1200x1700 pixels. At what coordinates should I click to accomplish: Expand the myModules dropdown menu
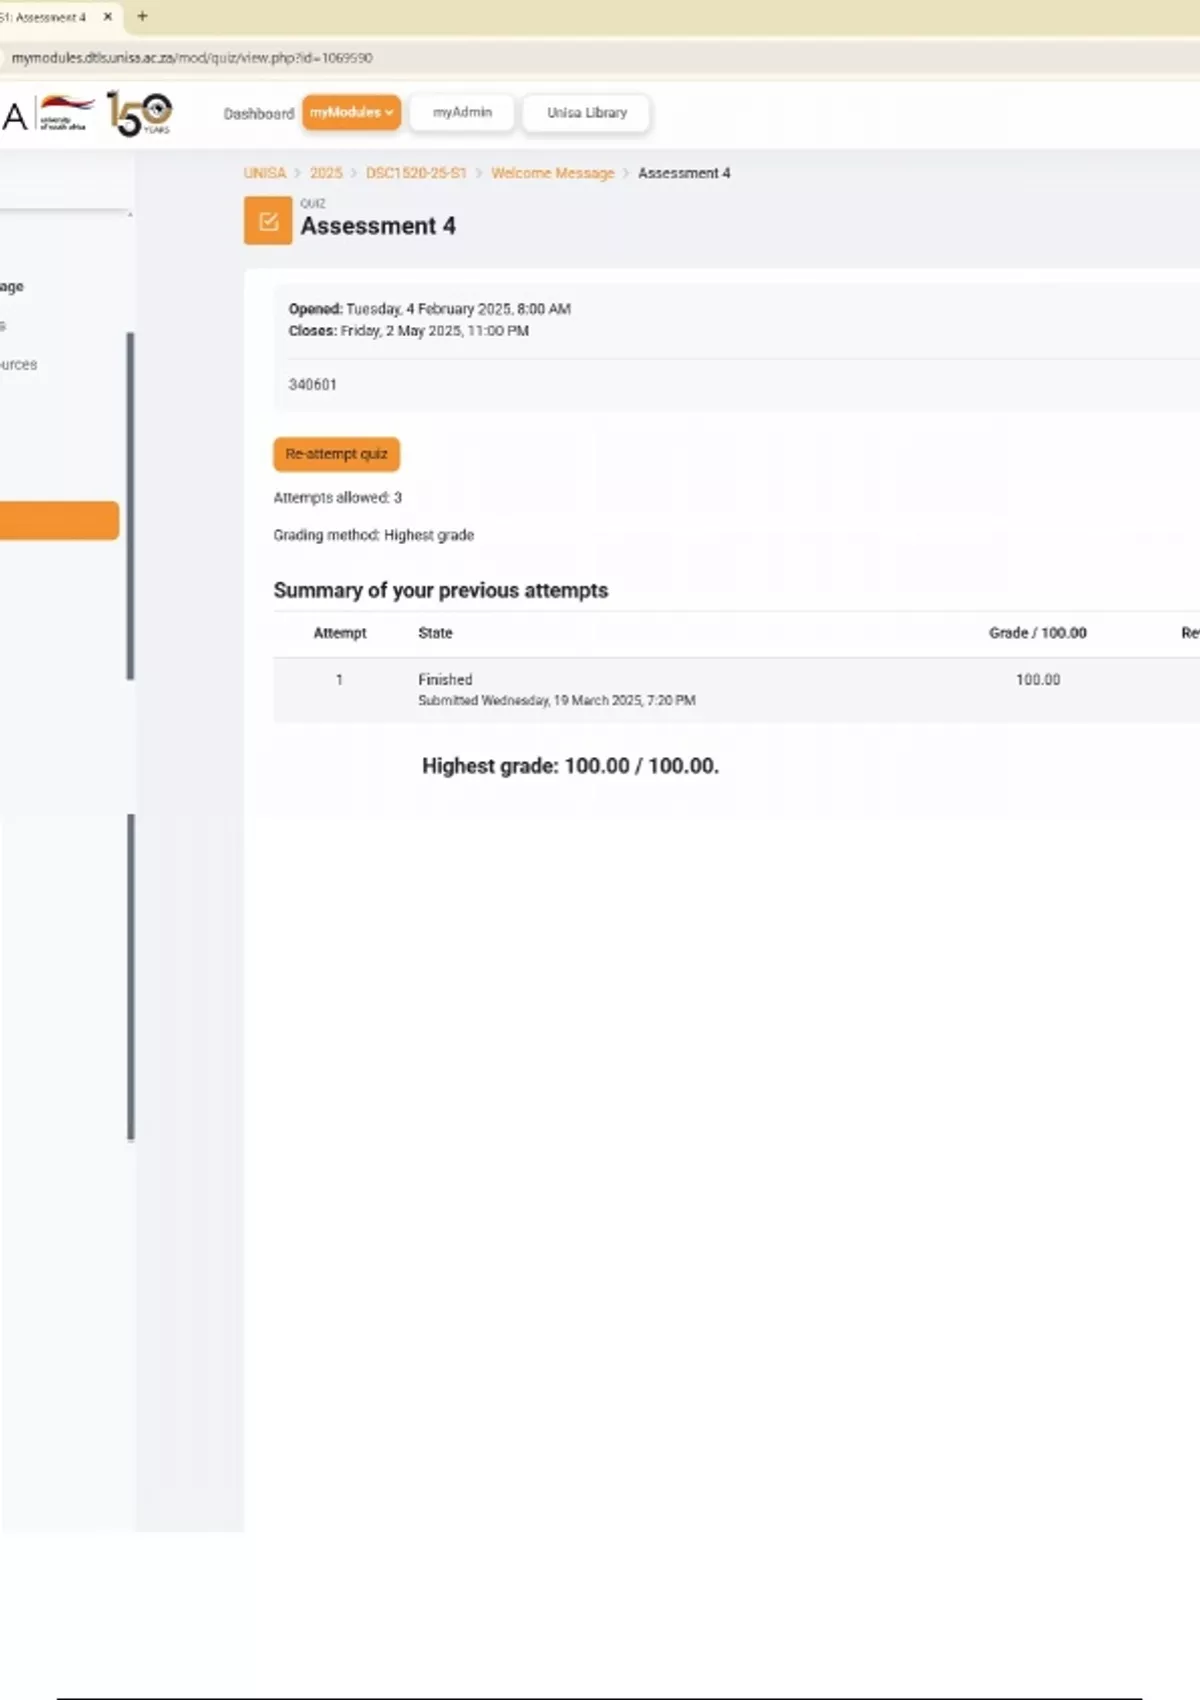[351, 113]
